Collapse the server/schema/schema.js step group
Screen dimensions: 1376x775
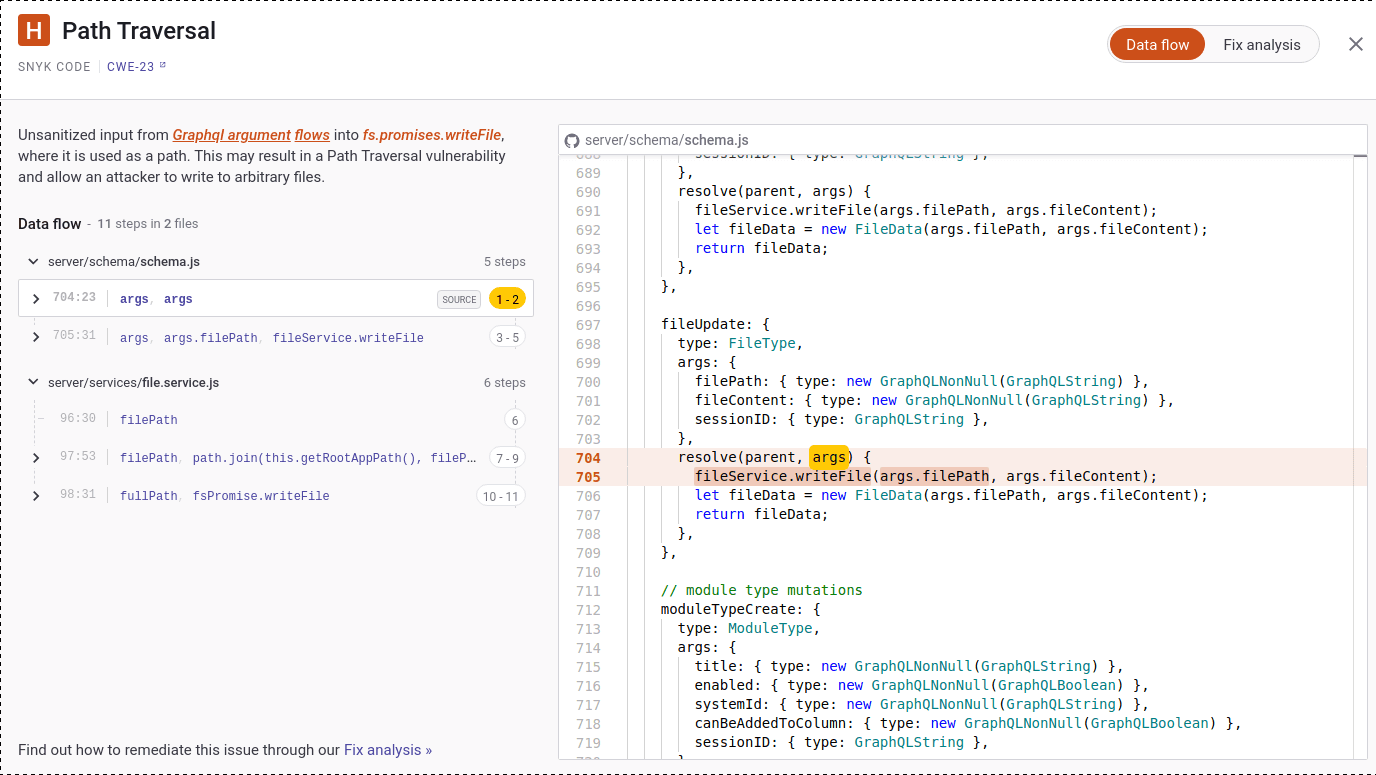click(32, 261)
